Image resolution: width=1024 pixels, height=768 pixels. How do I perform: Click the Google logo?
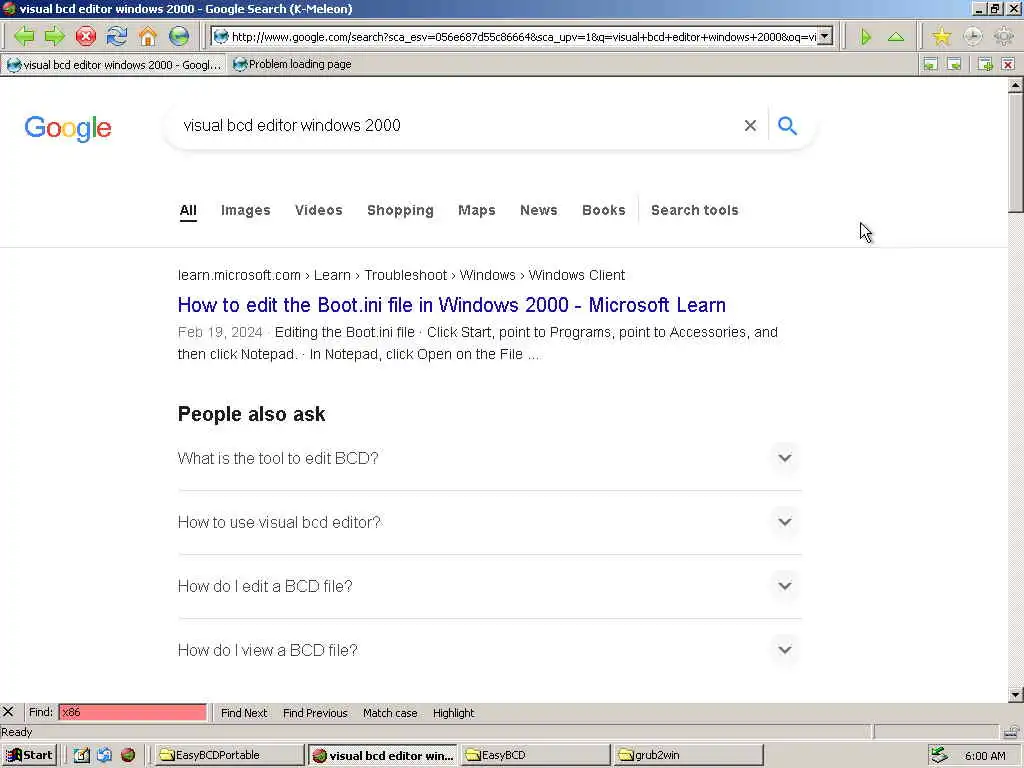tap(68, 129)
